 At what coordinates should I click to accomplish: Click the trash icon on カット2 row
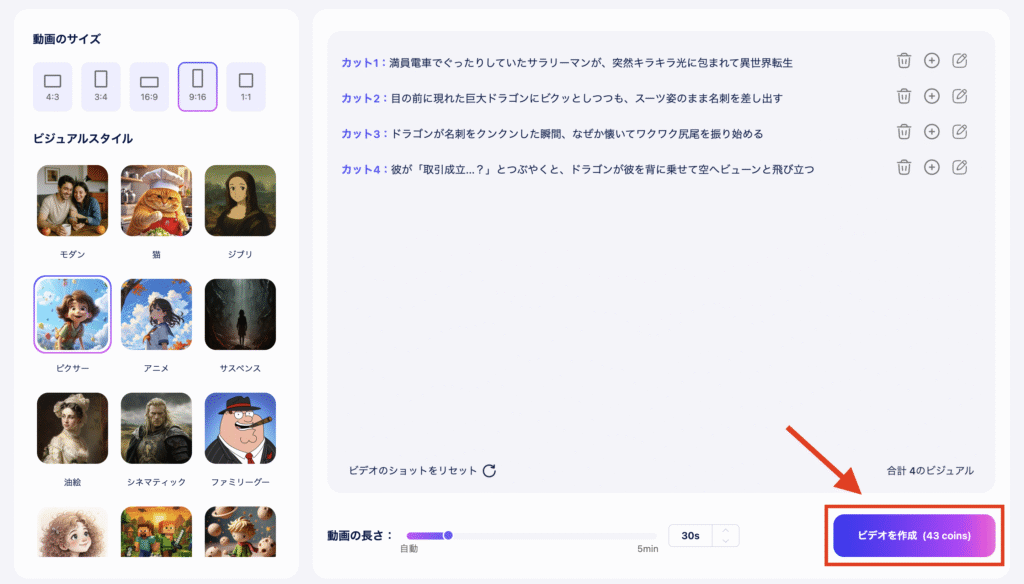point(903,97)
